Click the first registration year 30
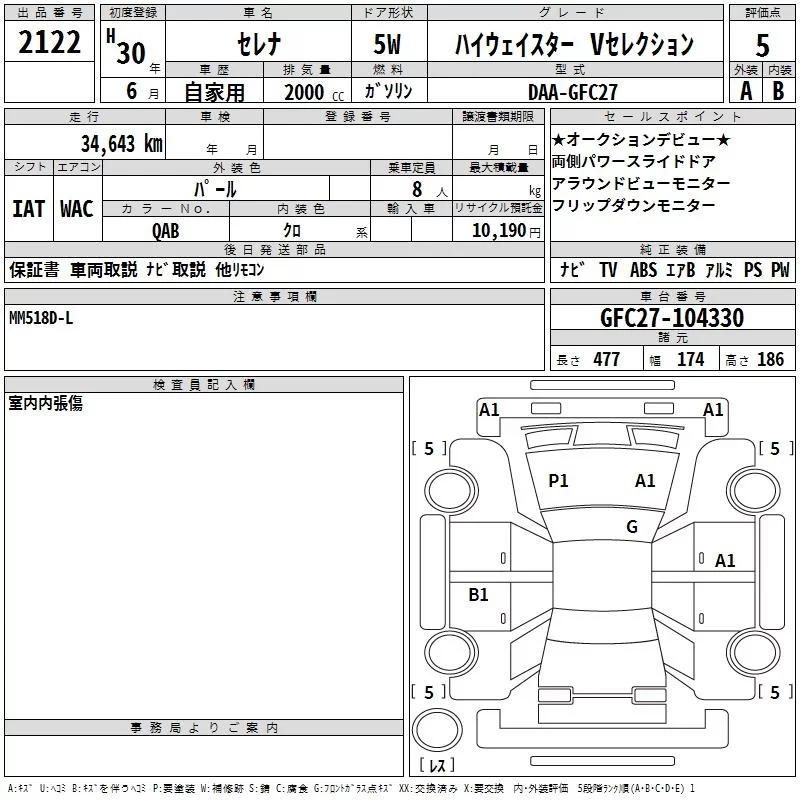800x800 pixels. point(131,53)
